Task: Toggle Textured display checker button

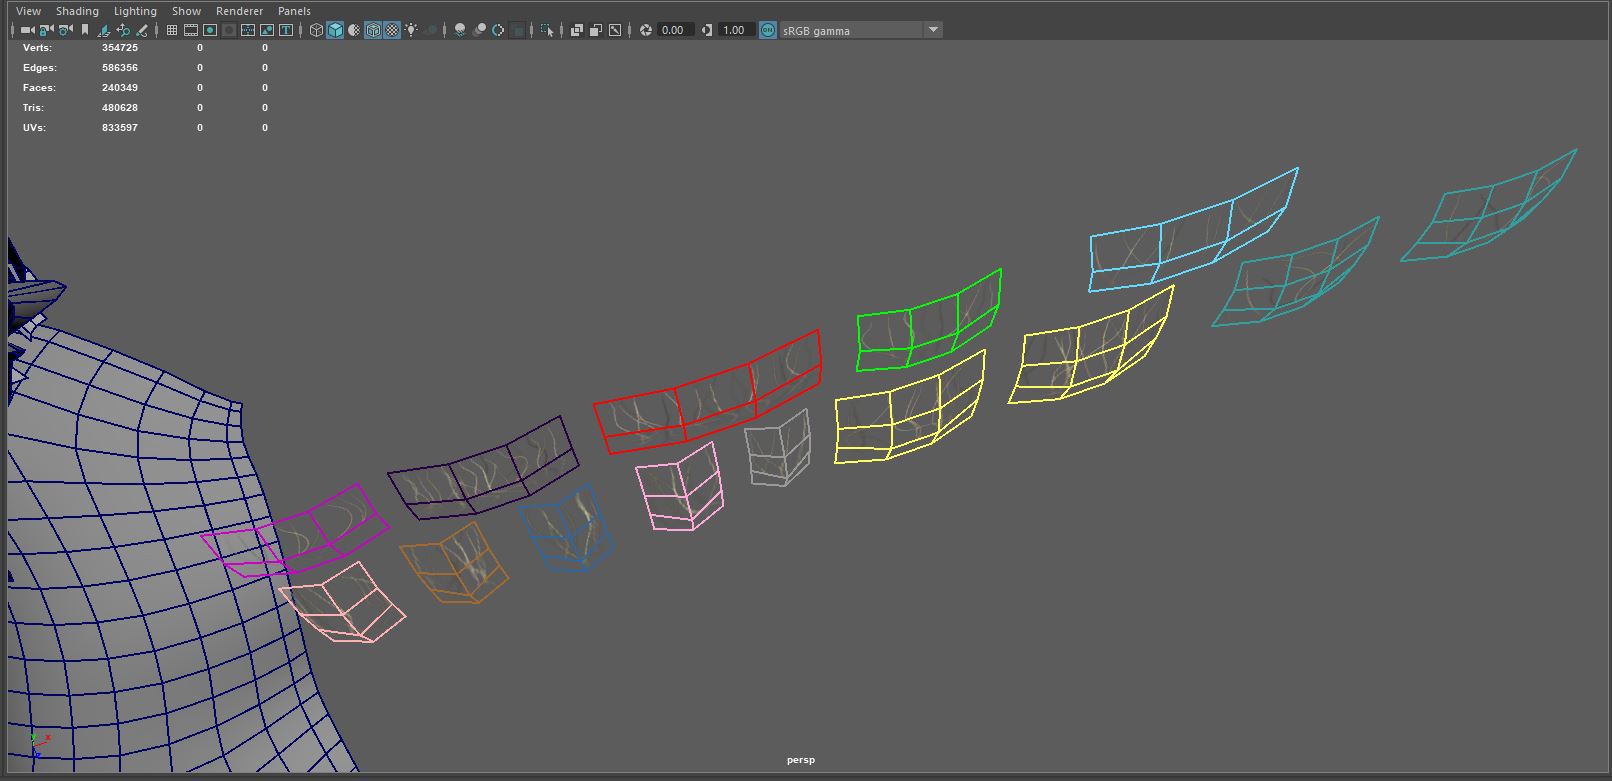Action: tap(392, 30)
